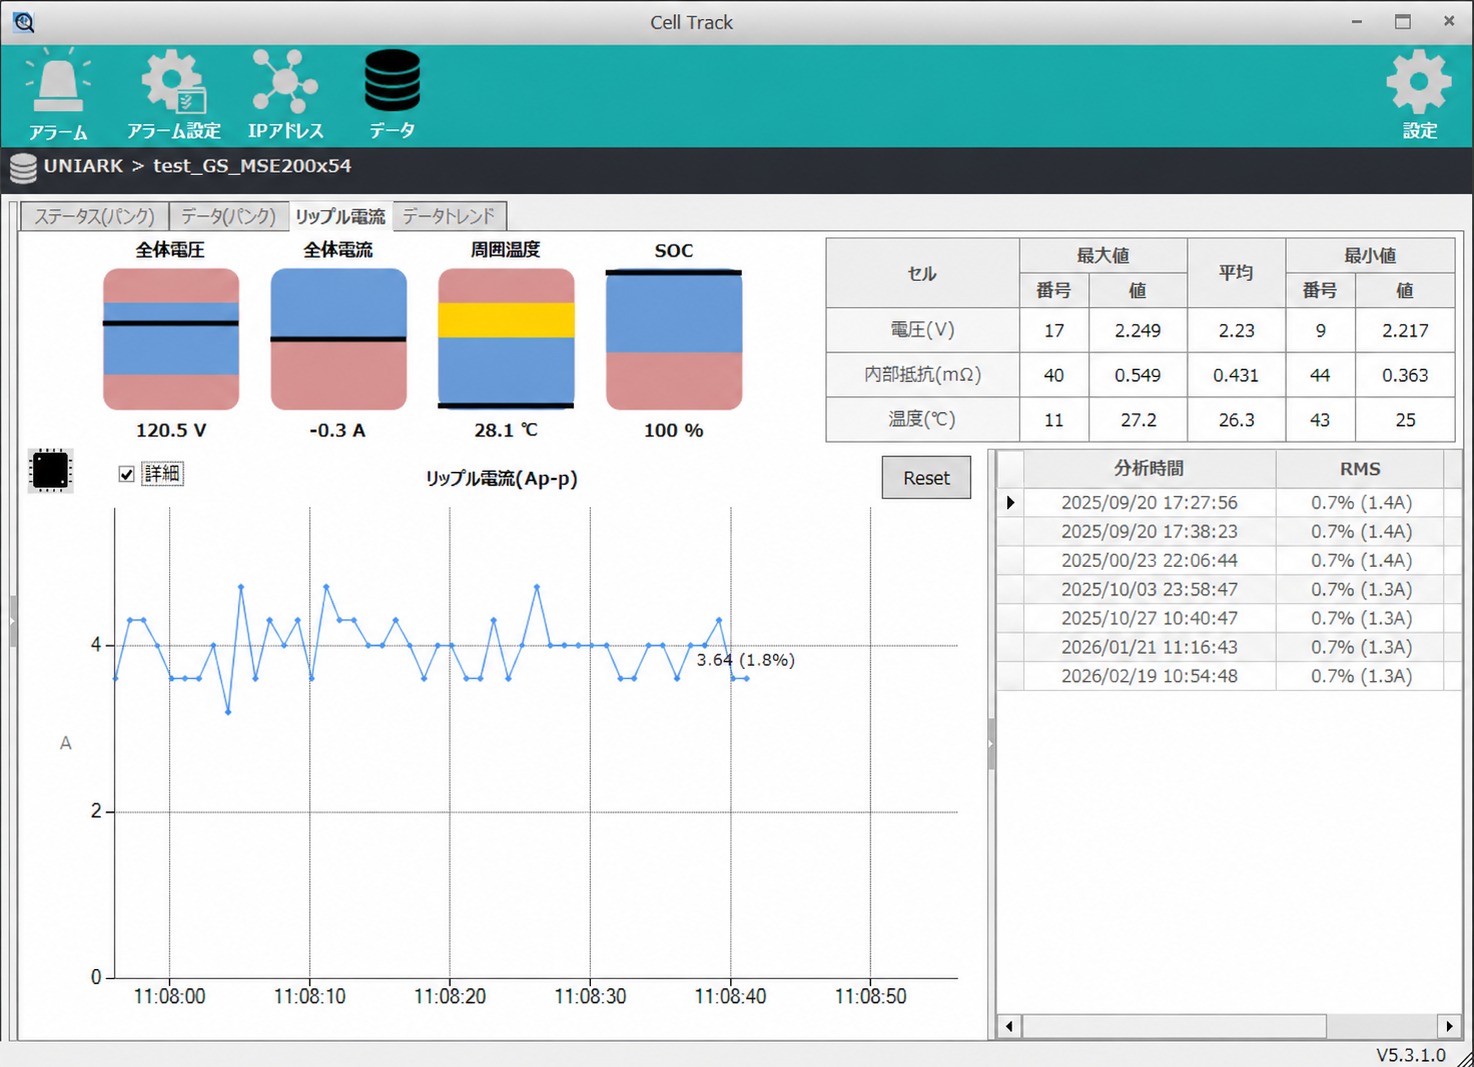Viewport: 1474px width, 1067px height.
Task: Click the 全体電流 current gauge
Action: tap(338, 339)
